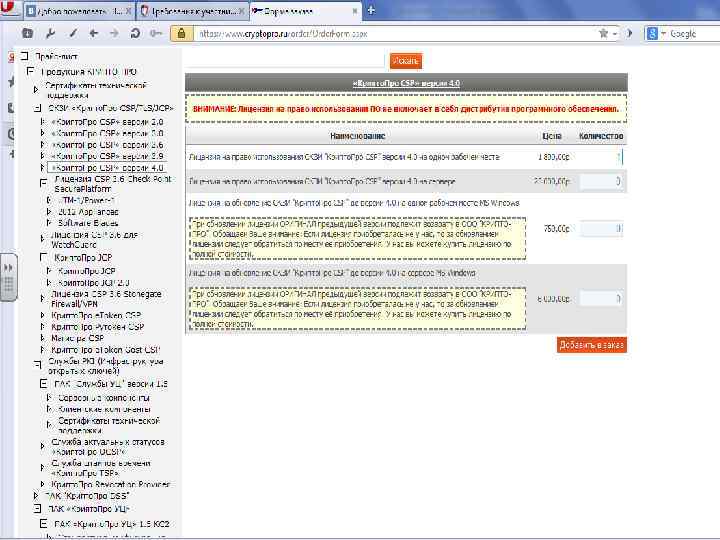Open the «КриптоПро CSP» версии 4.0 header link
Screen dimensions: 720x540
point(406,83)
